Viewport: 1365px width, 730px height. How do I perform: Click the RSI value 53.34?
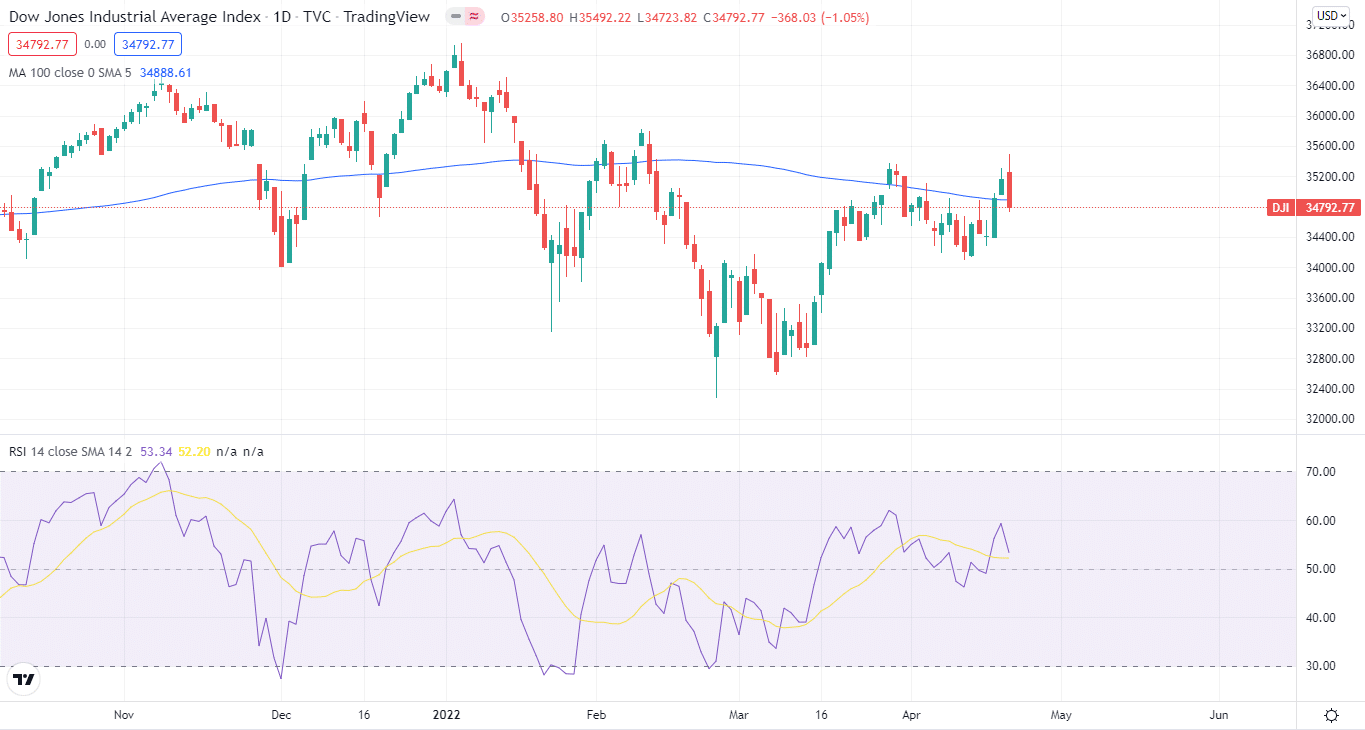[x=157, y=451]
